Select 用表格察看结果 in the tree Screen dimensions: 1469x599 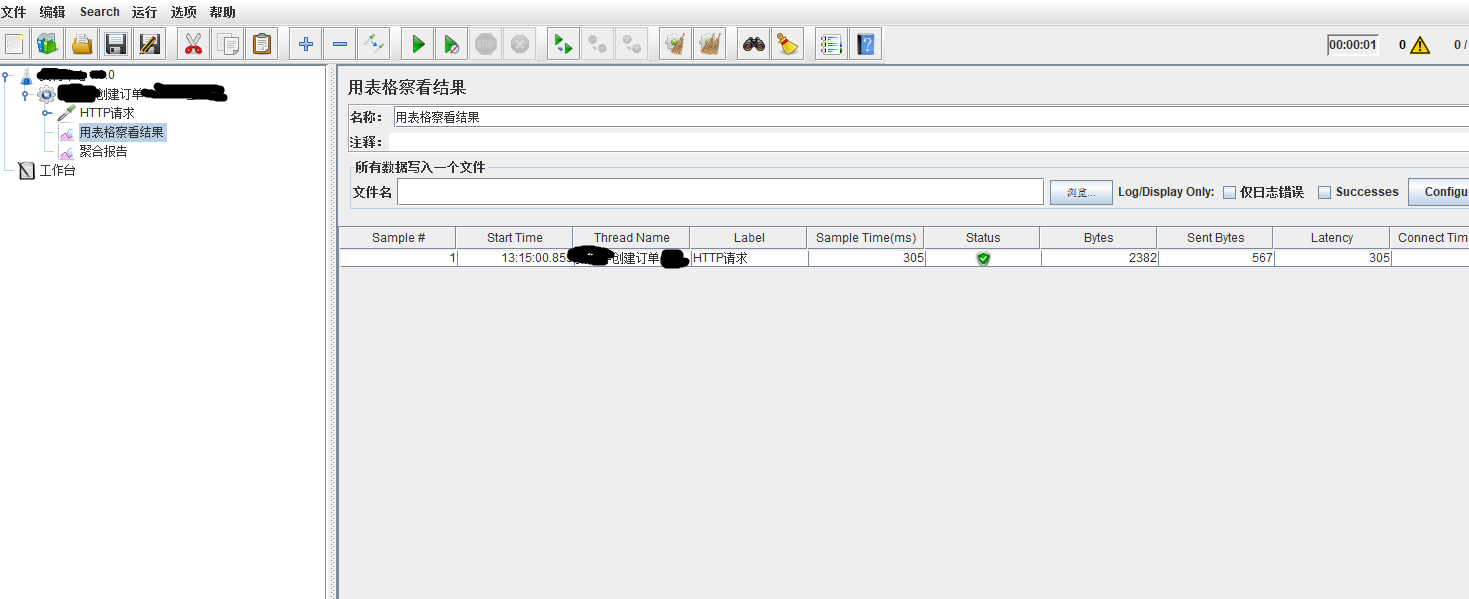122,132
